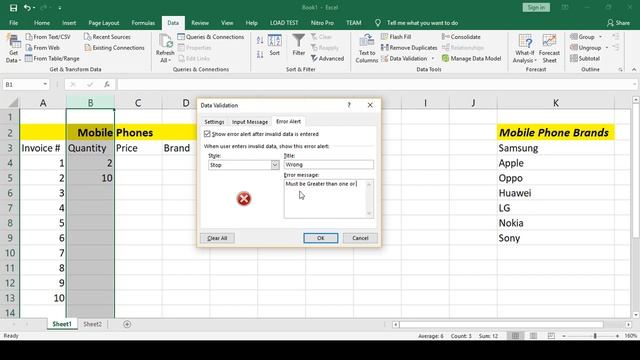Sort A to Z ascending

(260, 40)
